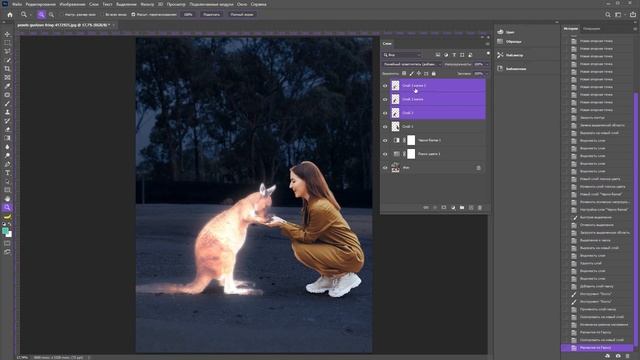This screenshot has height=360, width=640.
Task: Open the layer filter kind dropdown
Action: click(402, 55)
